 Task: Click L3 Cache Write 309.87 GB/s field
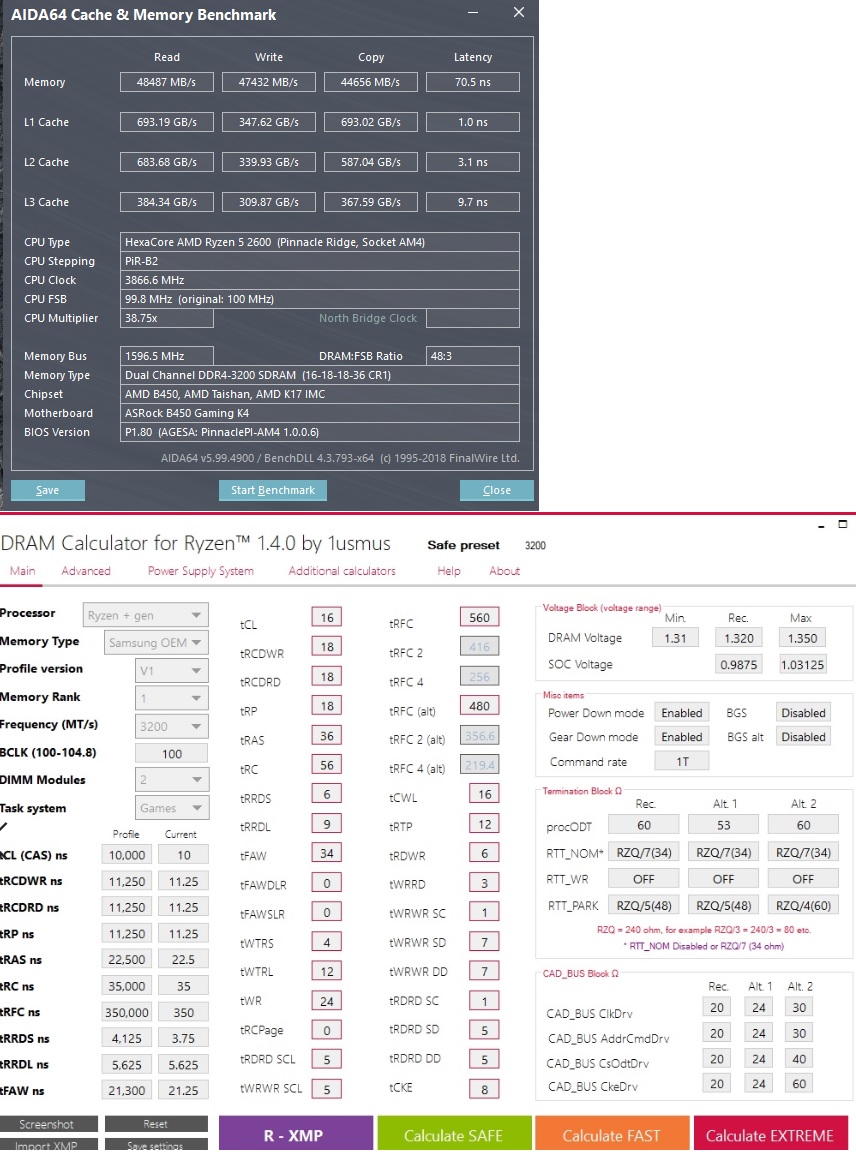[269, 202]
